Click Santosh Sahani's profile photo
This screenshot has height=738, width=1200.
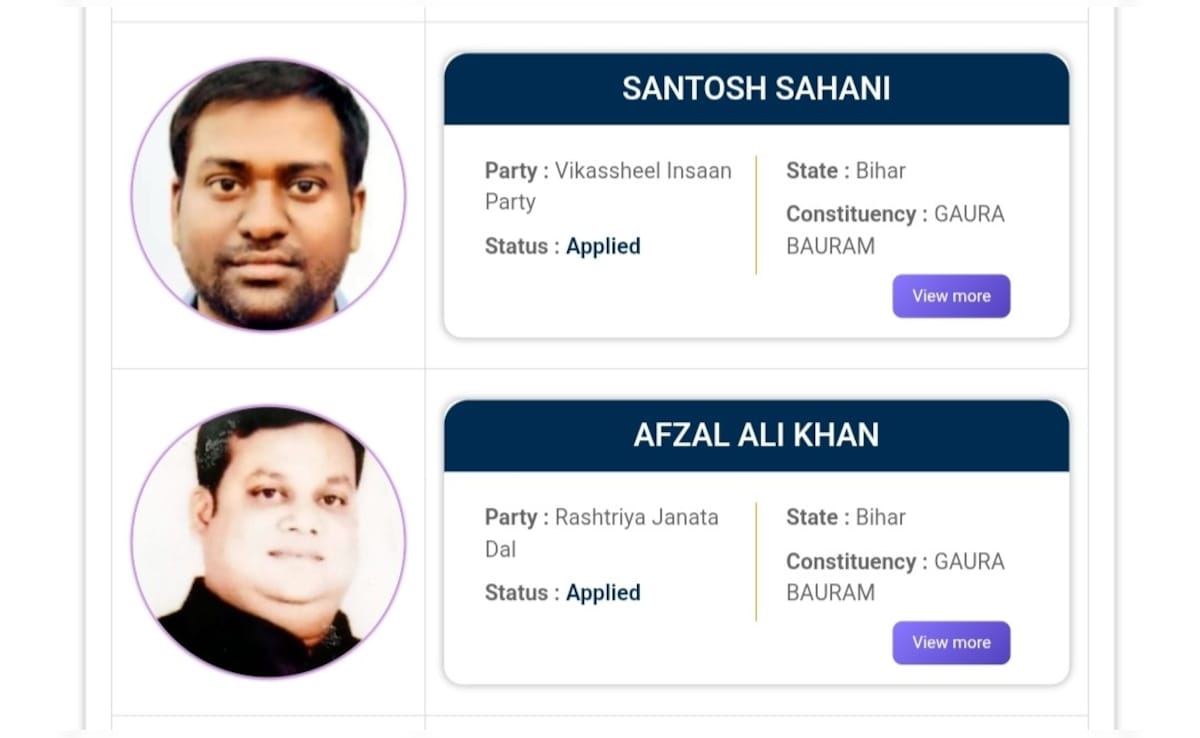268,195
